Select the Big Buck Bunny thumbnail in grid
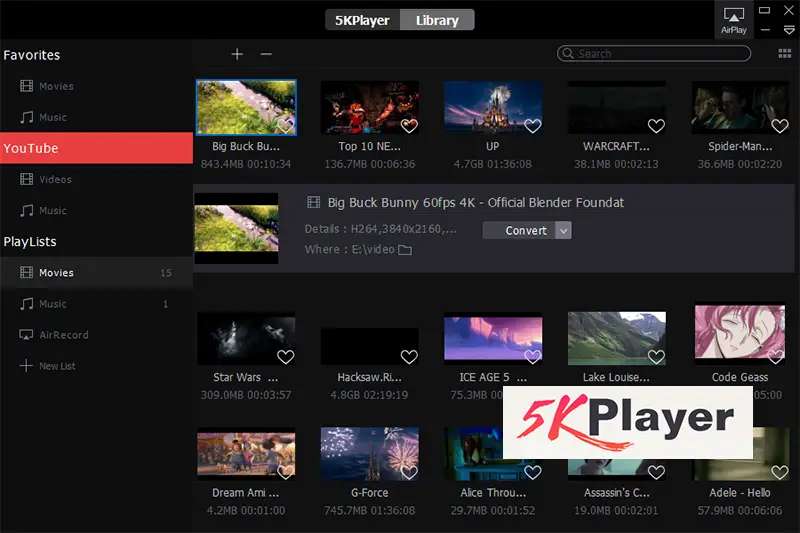This screenshot has height=533, width=800. (x=246, y=107)
